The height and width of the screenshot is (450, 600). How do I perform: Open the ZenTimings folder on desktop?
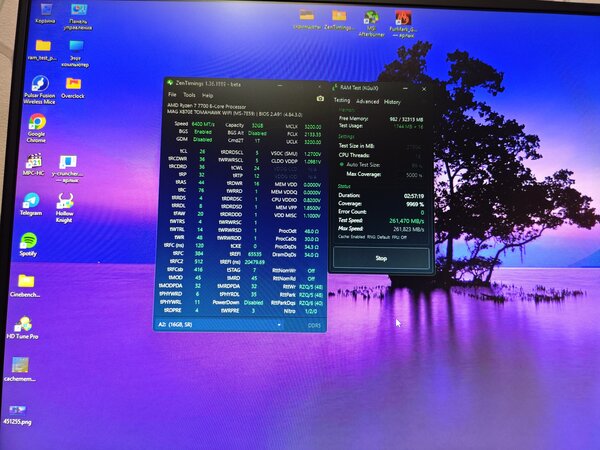click(x=338, y=20)
